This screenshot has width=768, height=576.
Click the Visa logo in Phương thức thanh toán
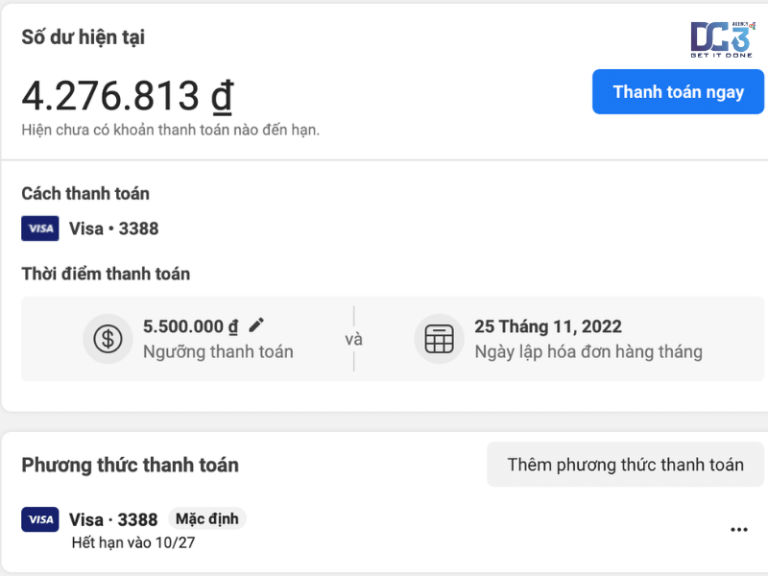click(40, 520)
